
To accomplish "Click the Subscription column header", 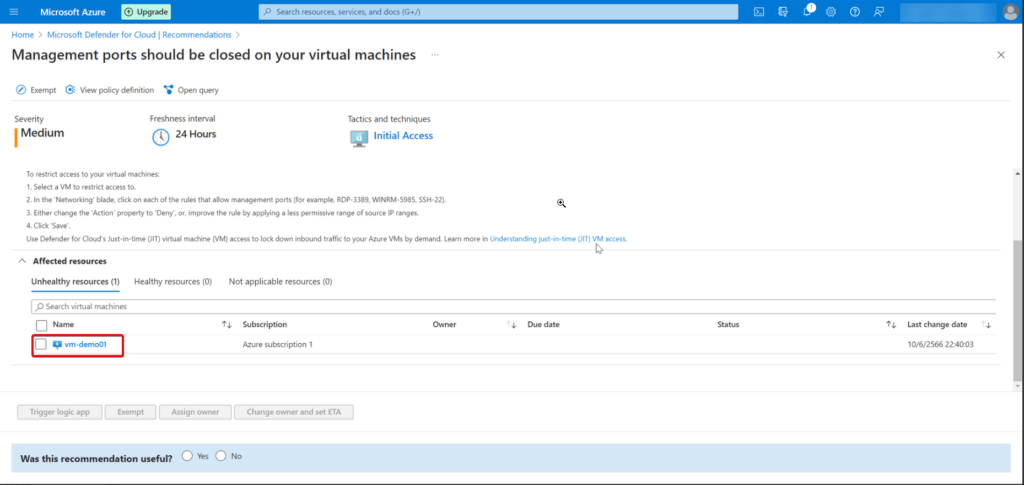I will point(264,324).
